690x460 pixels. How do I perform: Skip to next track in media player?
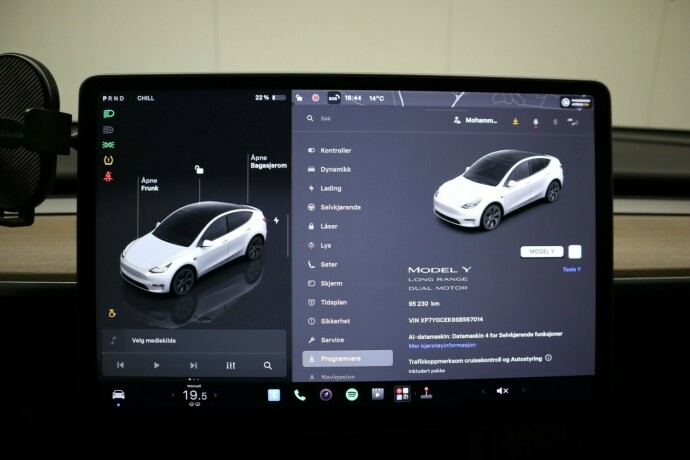(193, 365)
